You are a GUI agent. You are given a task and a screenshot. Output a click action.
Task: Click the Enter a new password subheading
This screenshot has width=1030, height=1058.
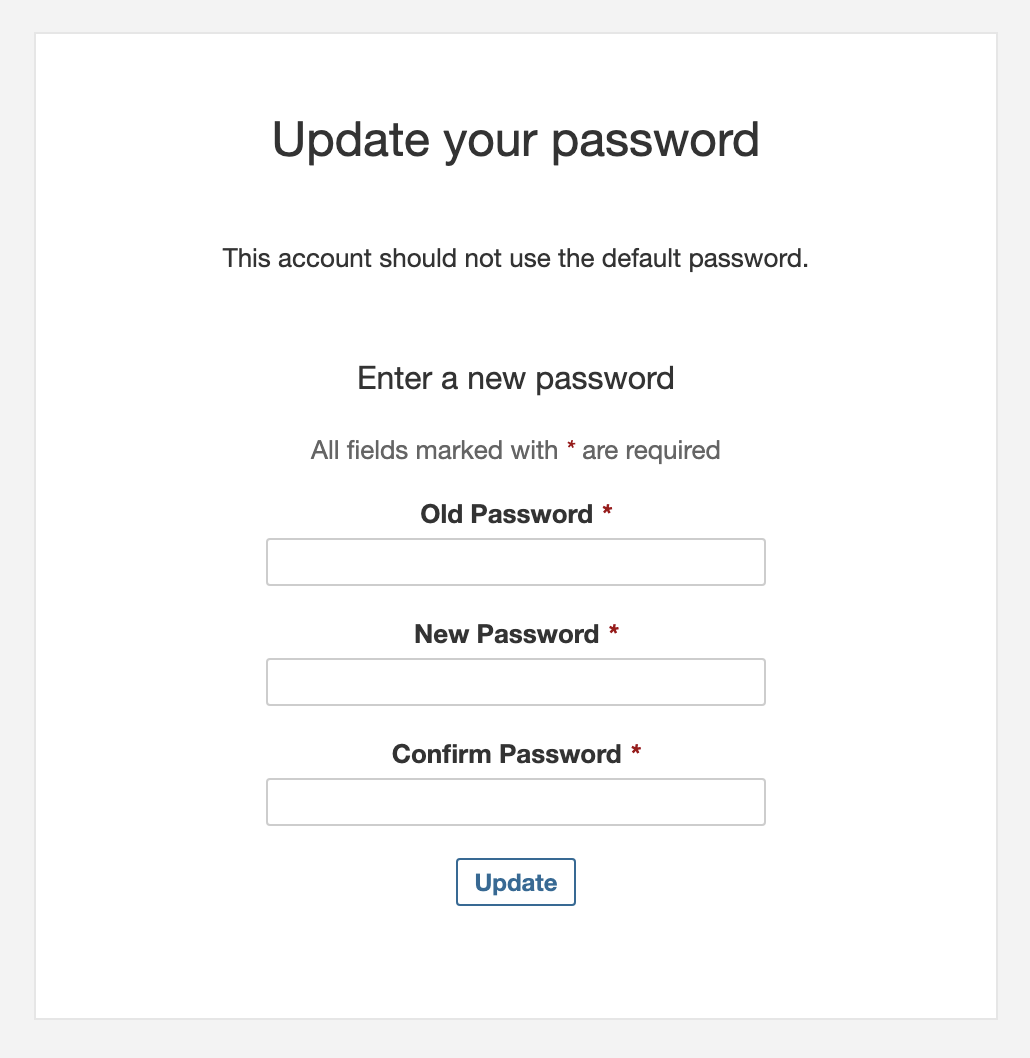point(515,378)
